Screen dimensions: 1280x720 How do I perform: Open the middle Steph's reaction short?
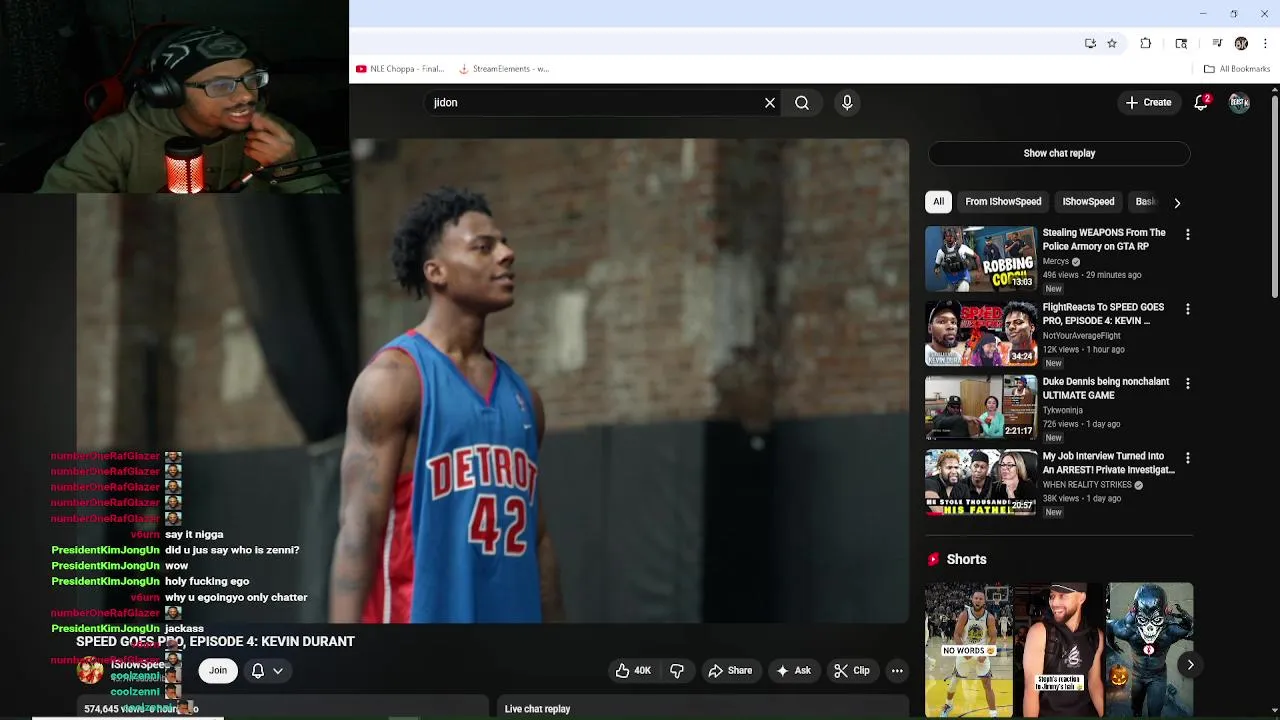point(1059,650)
